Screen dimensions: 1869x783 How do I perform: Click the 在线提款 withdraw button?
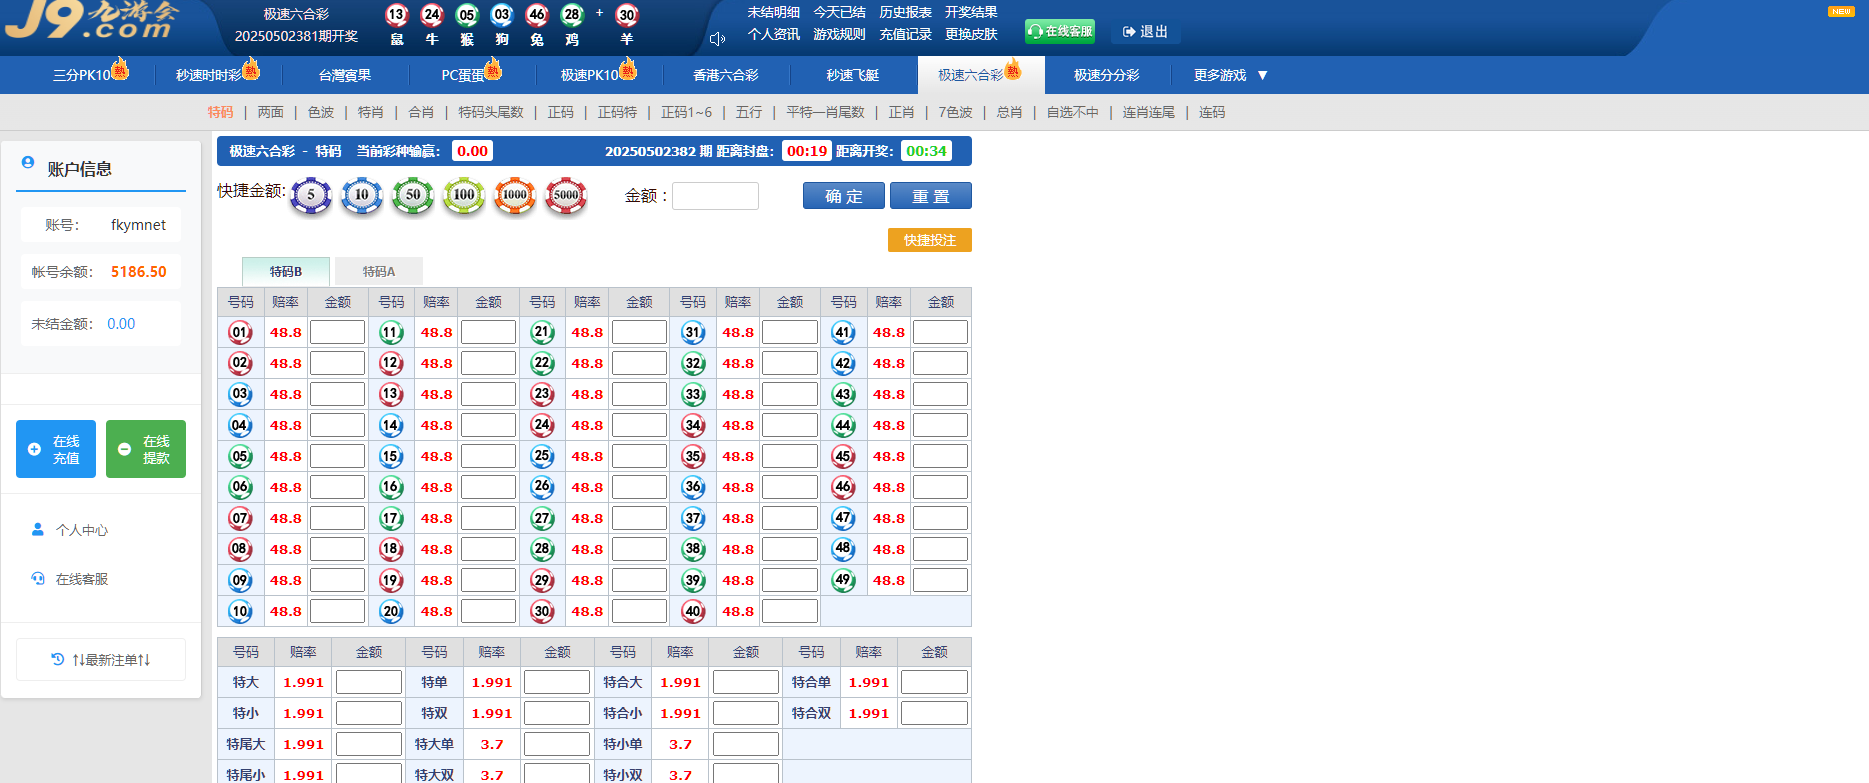pyautogui.click(x=146, y=449)
